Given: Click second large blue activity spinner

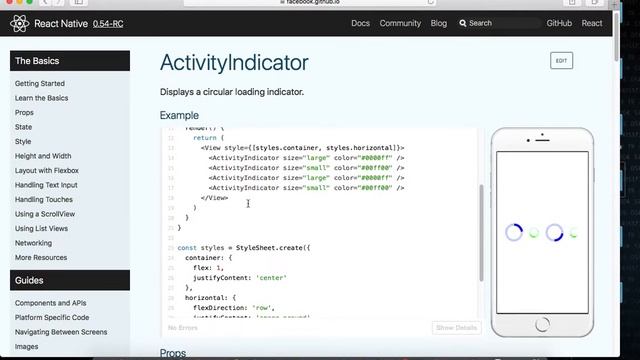Looking at the screenshot, I should pos(554,232).
